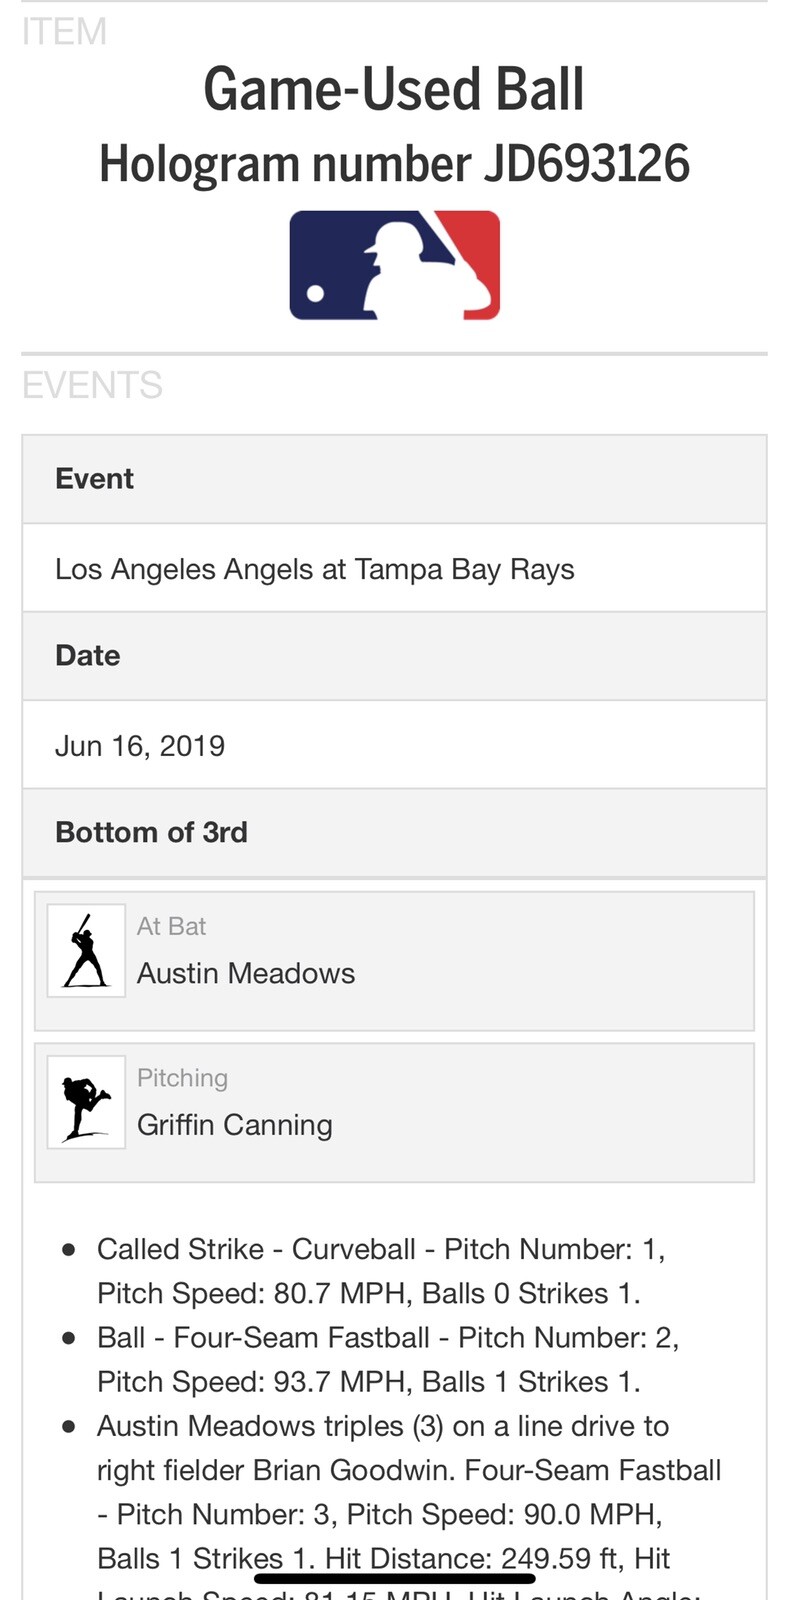Tap the Jun 16, 2019 date value
Screen dimensions: 788x1600
[140, 746]
